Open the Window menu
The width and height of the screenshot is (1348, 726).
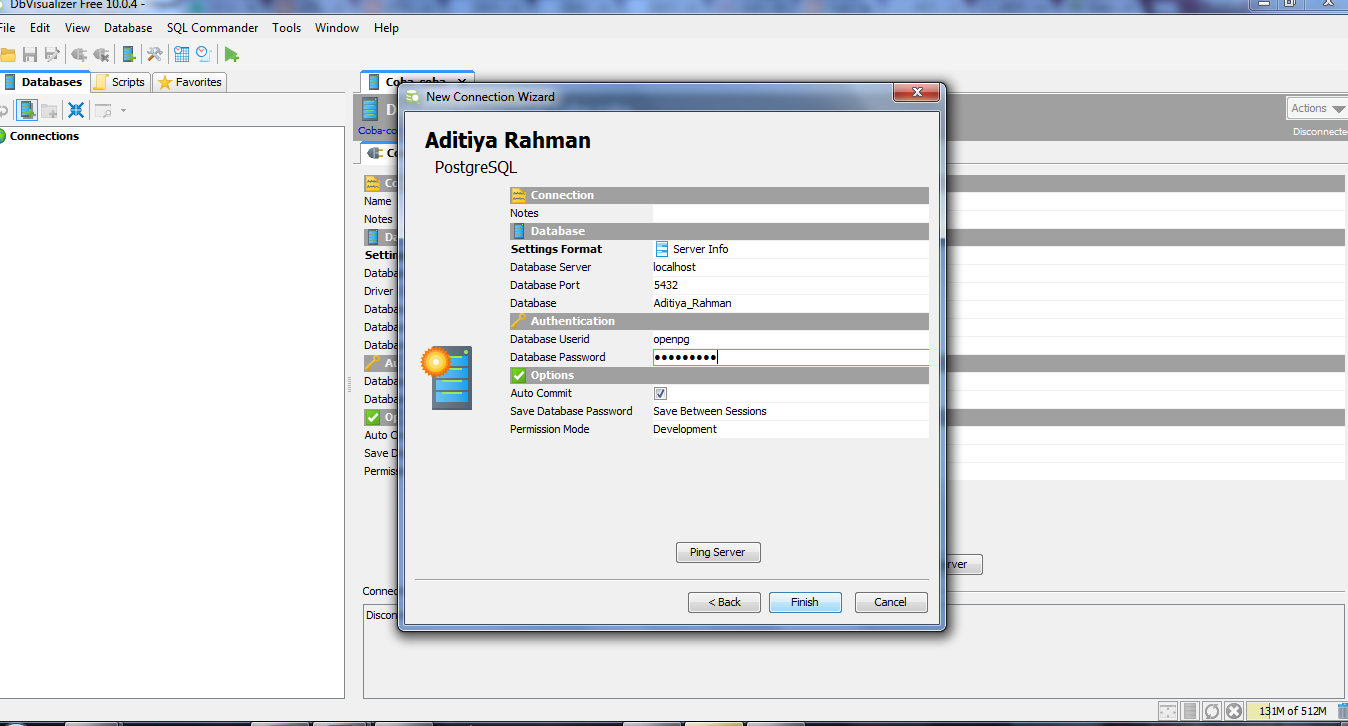337,28
